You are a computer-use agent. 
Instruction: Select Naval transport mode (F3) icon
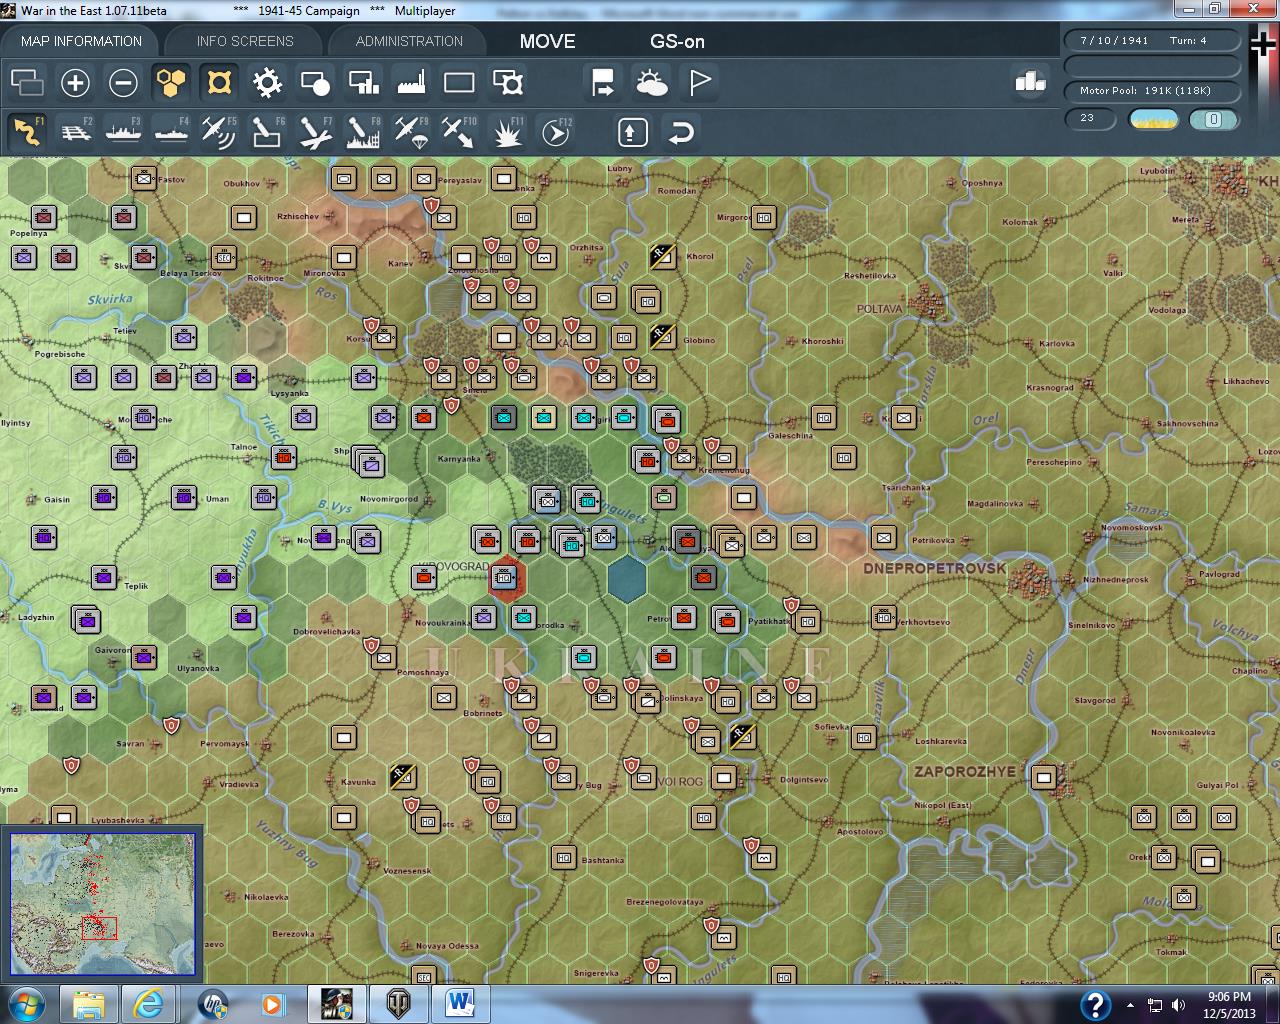(123, 131)
